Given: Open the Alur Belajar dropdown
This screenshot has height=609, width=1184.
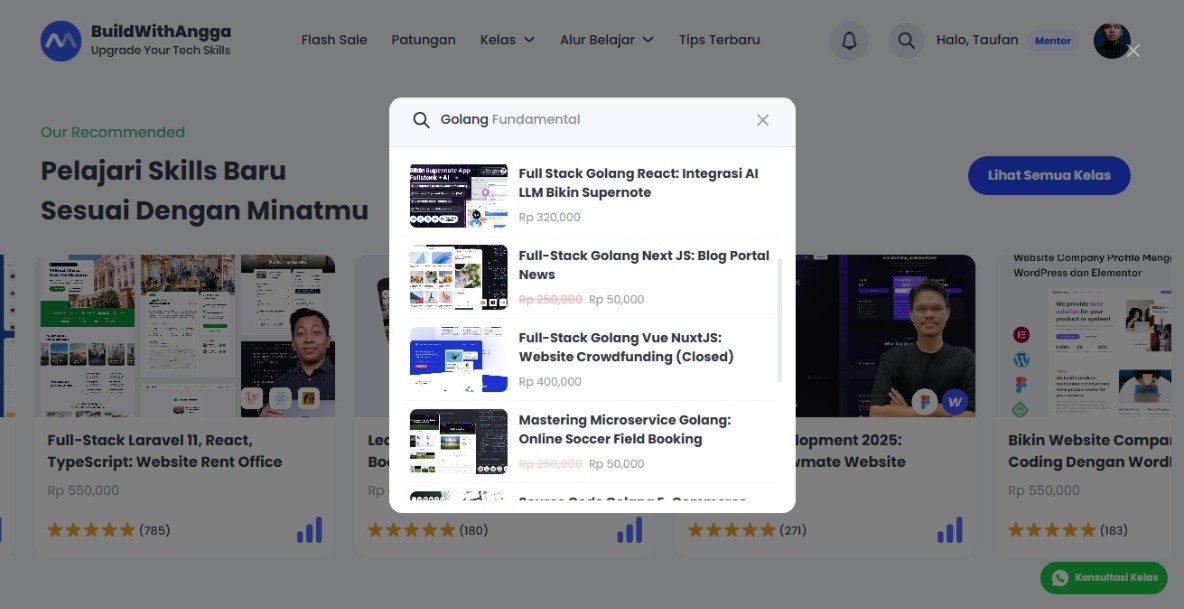Looking at the screenshot, I should point(606,40).
